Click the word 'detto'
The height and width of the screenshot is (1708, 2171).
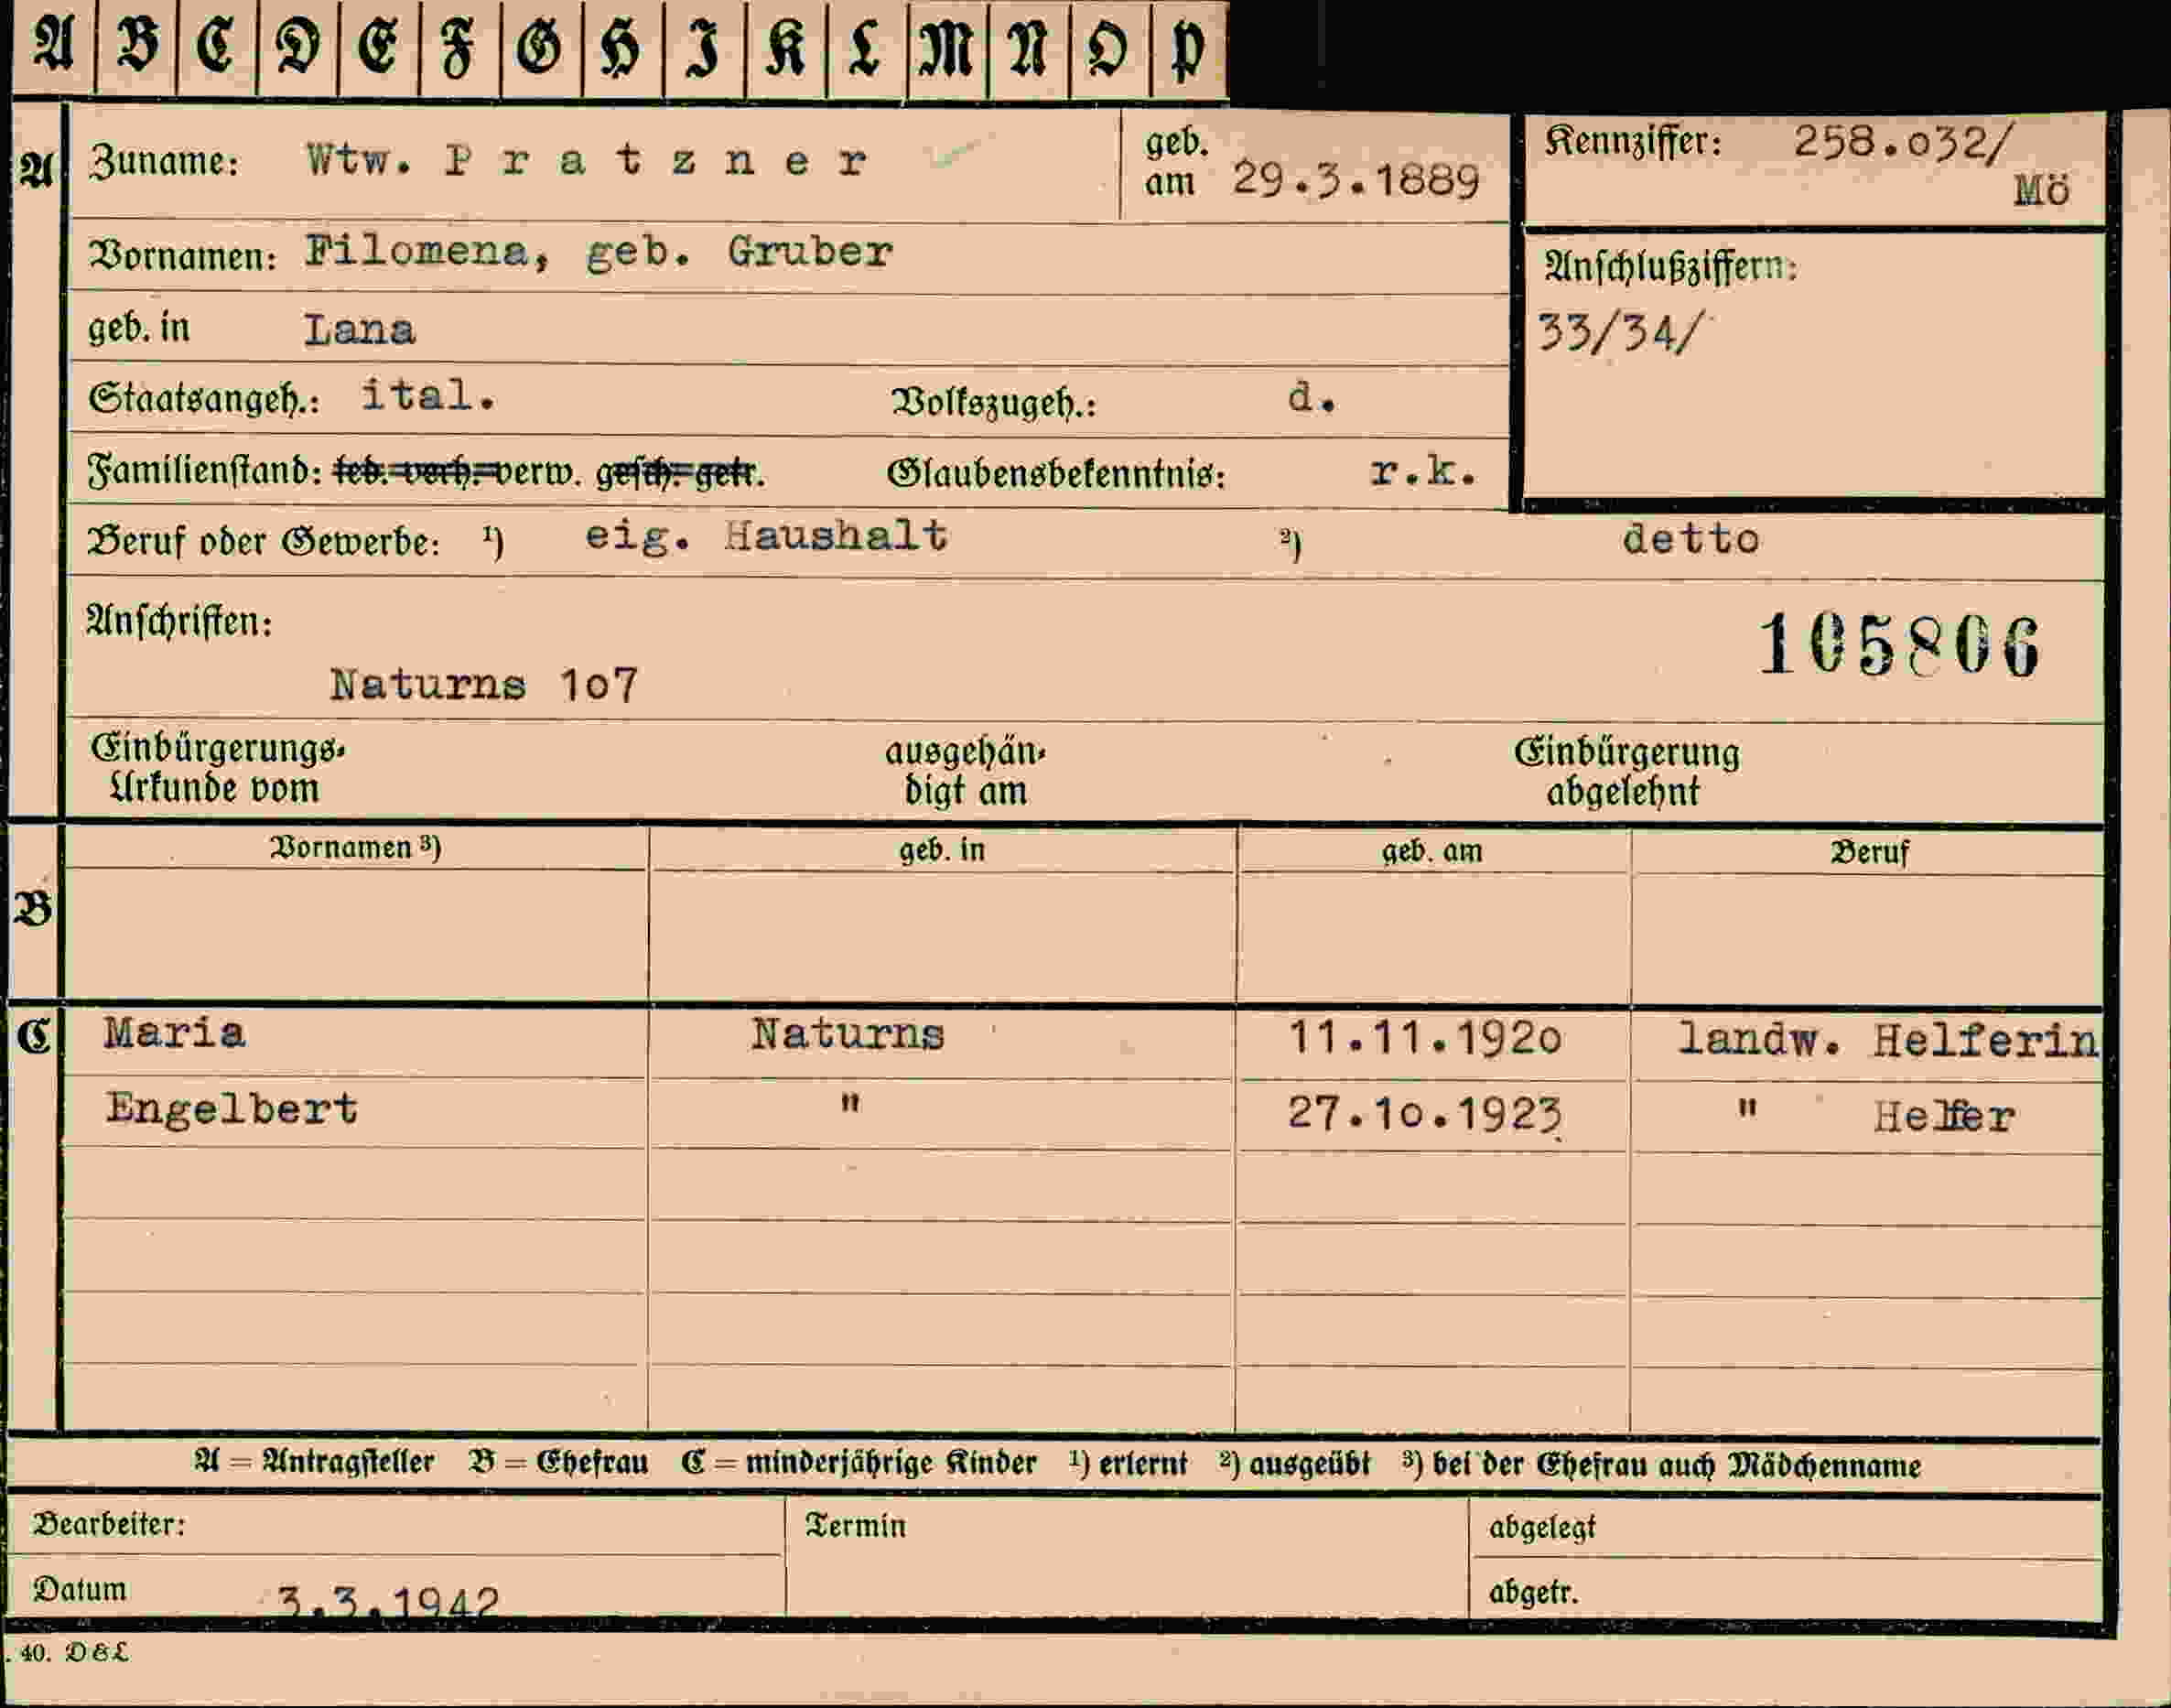pos(1691,540)
